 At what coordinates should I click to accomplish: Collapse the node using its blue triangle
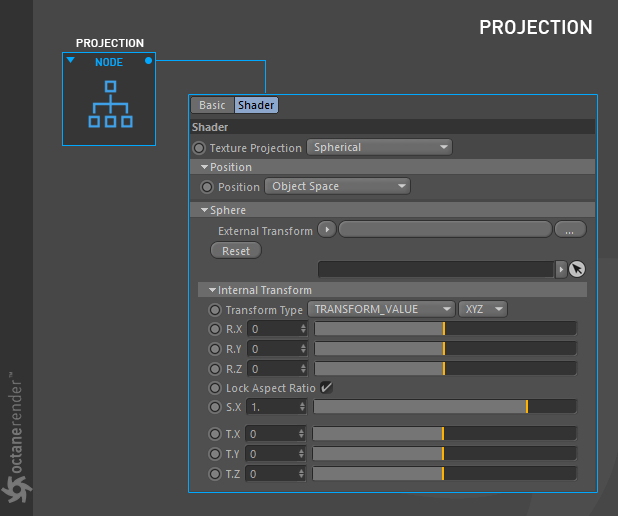point(71,60)
